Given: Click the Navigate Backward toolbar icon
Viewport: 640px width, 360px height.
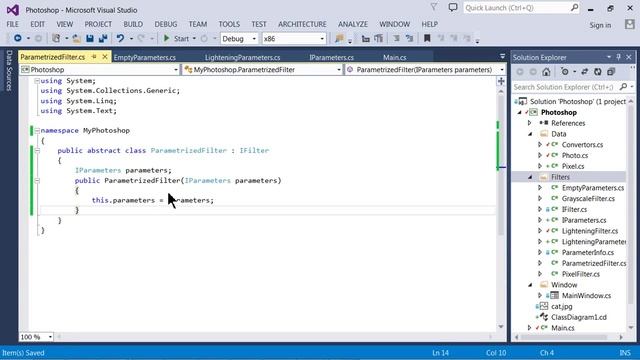Looking at the screenshot, I should tap(18, 38).
